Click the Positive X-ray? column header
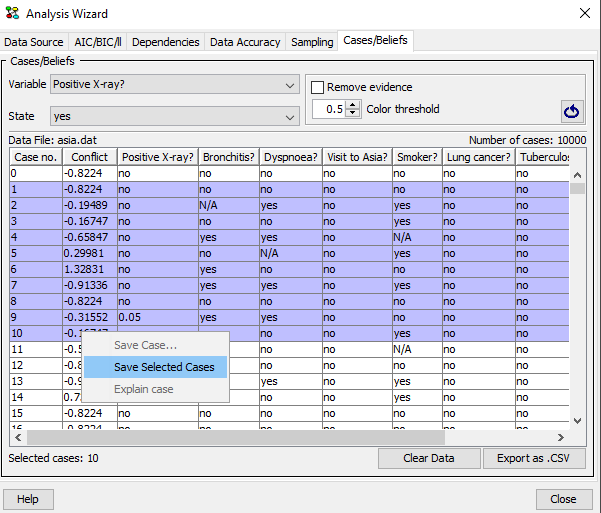This screenshot has width=601, height=513. pyautogui.click(x=158, y=157)
